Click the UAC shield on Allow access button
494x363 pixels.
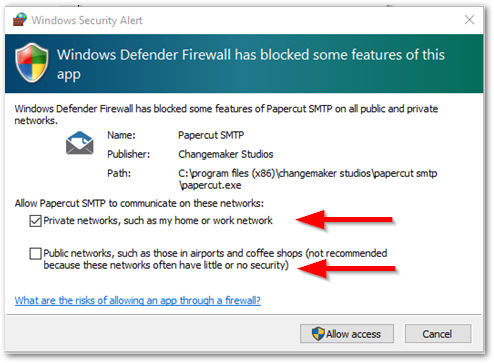pyautogui.click(x=318, y=333)
